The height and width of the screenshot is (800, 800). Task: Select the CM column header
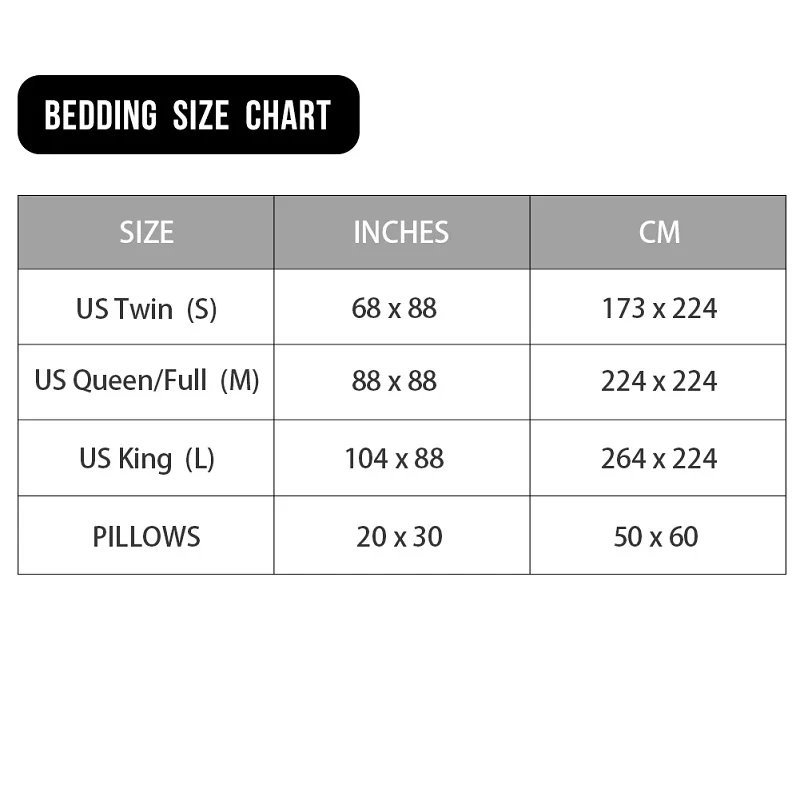point(659,232)
